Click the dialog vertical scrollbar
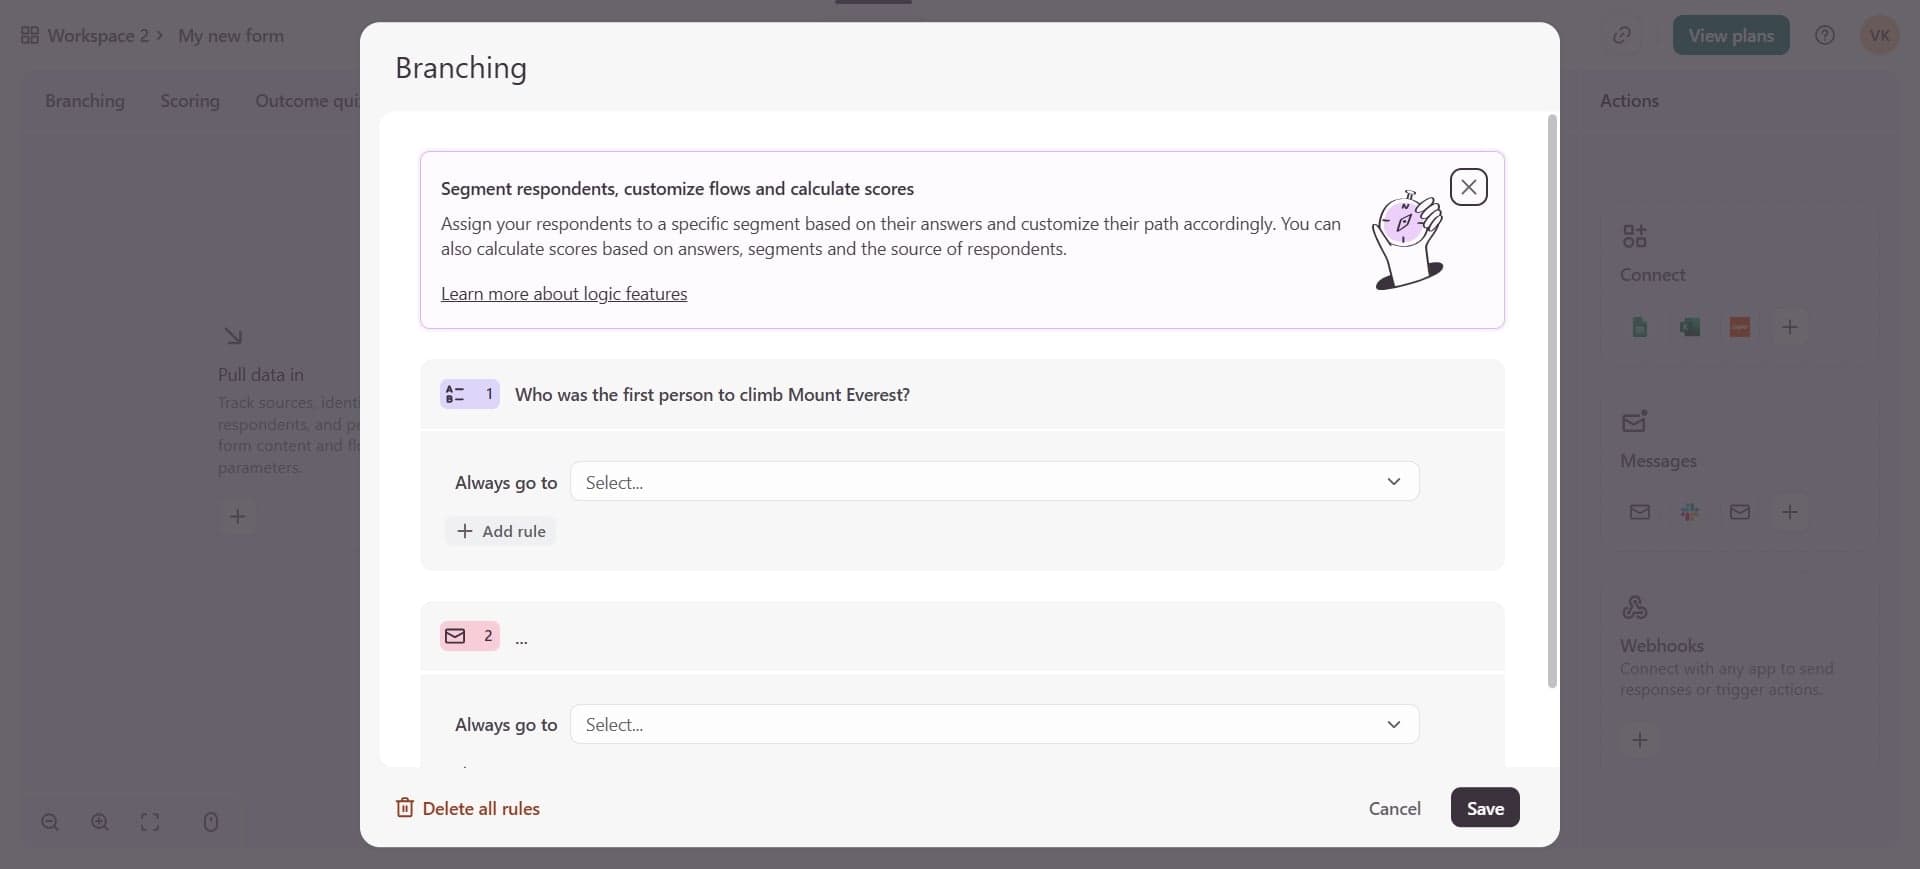This screenshot has width=1920, height=869. pyautogui.click(x=1552, y=400)
